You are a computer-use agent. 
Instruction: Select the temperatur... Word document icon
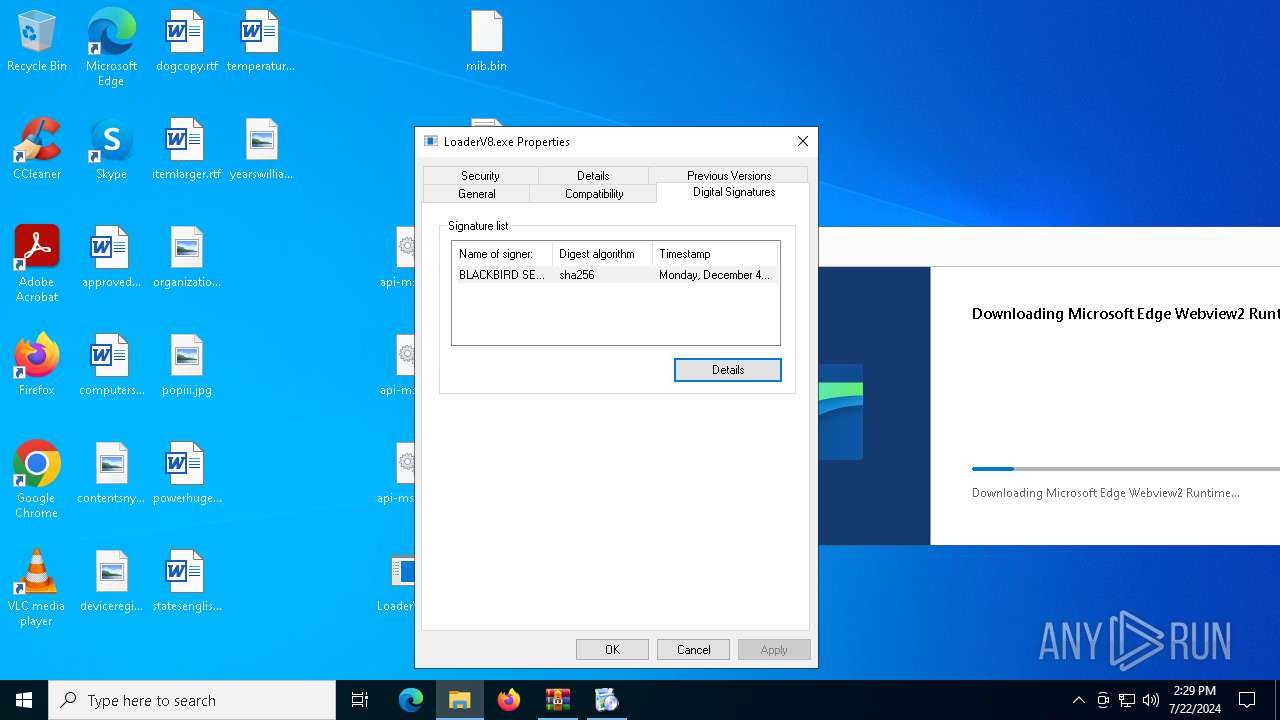pyautogui.click(x=260, y=41)
